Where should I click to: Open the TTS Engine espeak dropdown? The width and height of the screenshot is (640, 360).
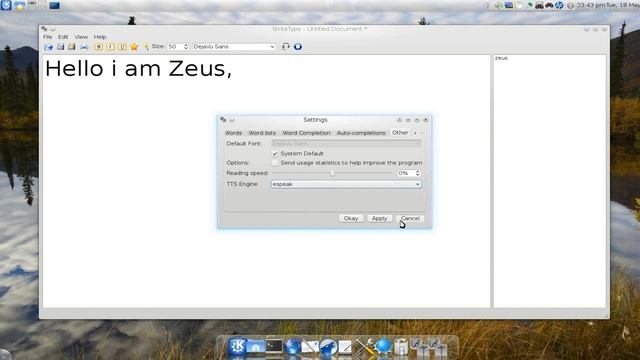[x=346, y=184]
